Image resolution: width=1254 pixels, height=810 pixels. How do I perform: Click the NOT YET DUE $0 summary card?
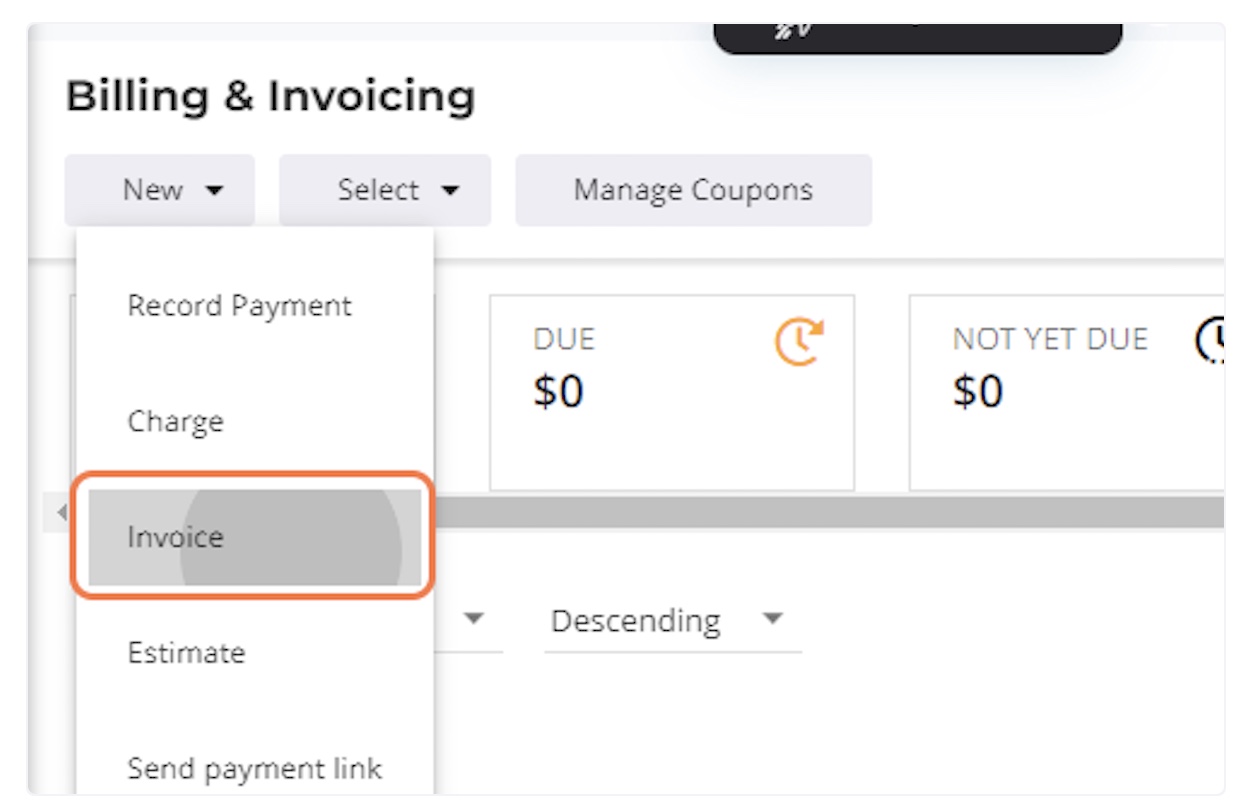[x=1067, y=393]
